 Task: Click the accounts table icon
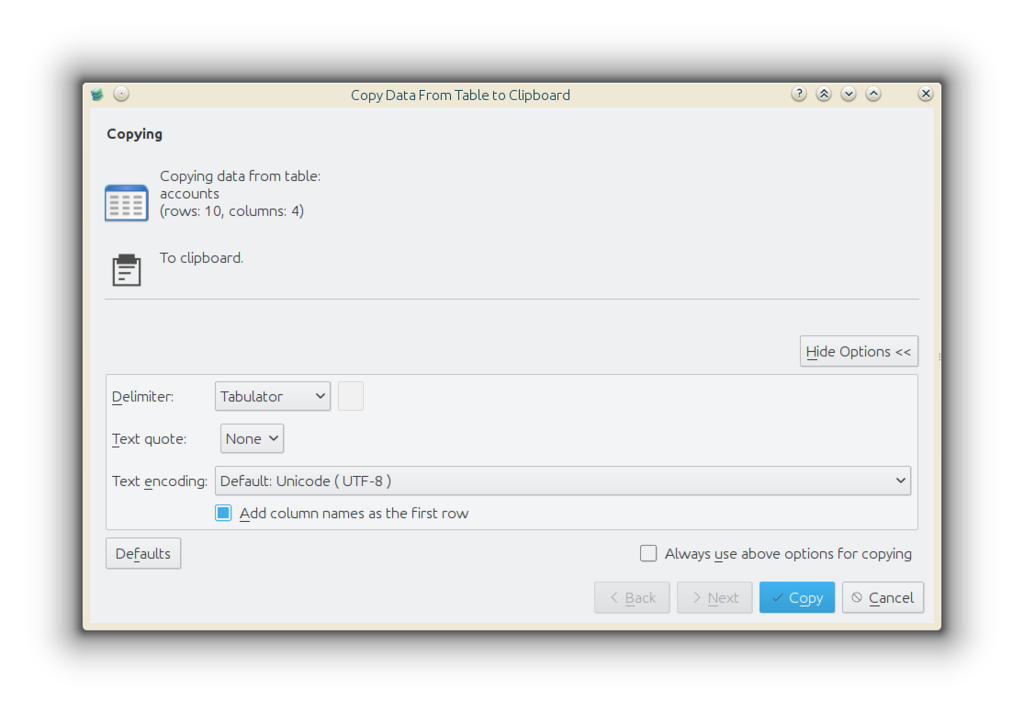(x=126, y=203)
